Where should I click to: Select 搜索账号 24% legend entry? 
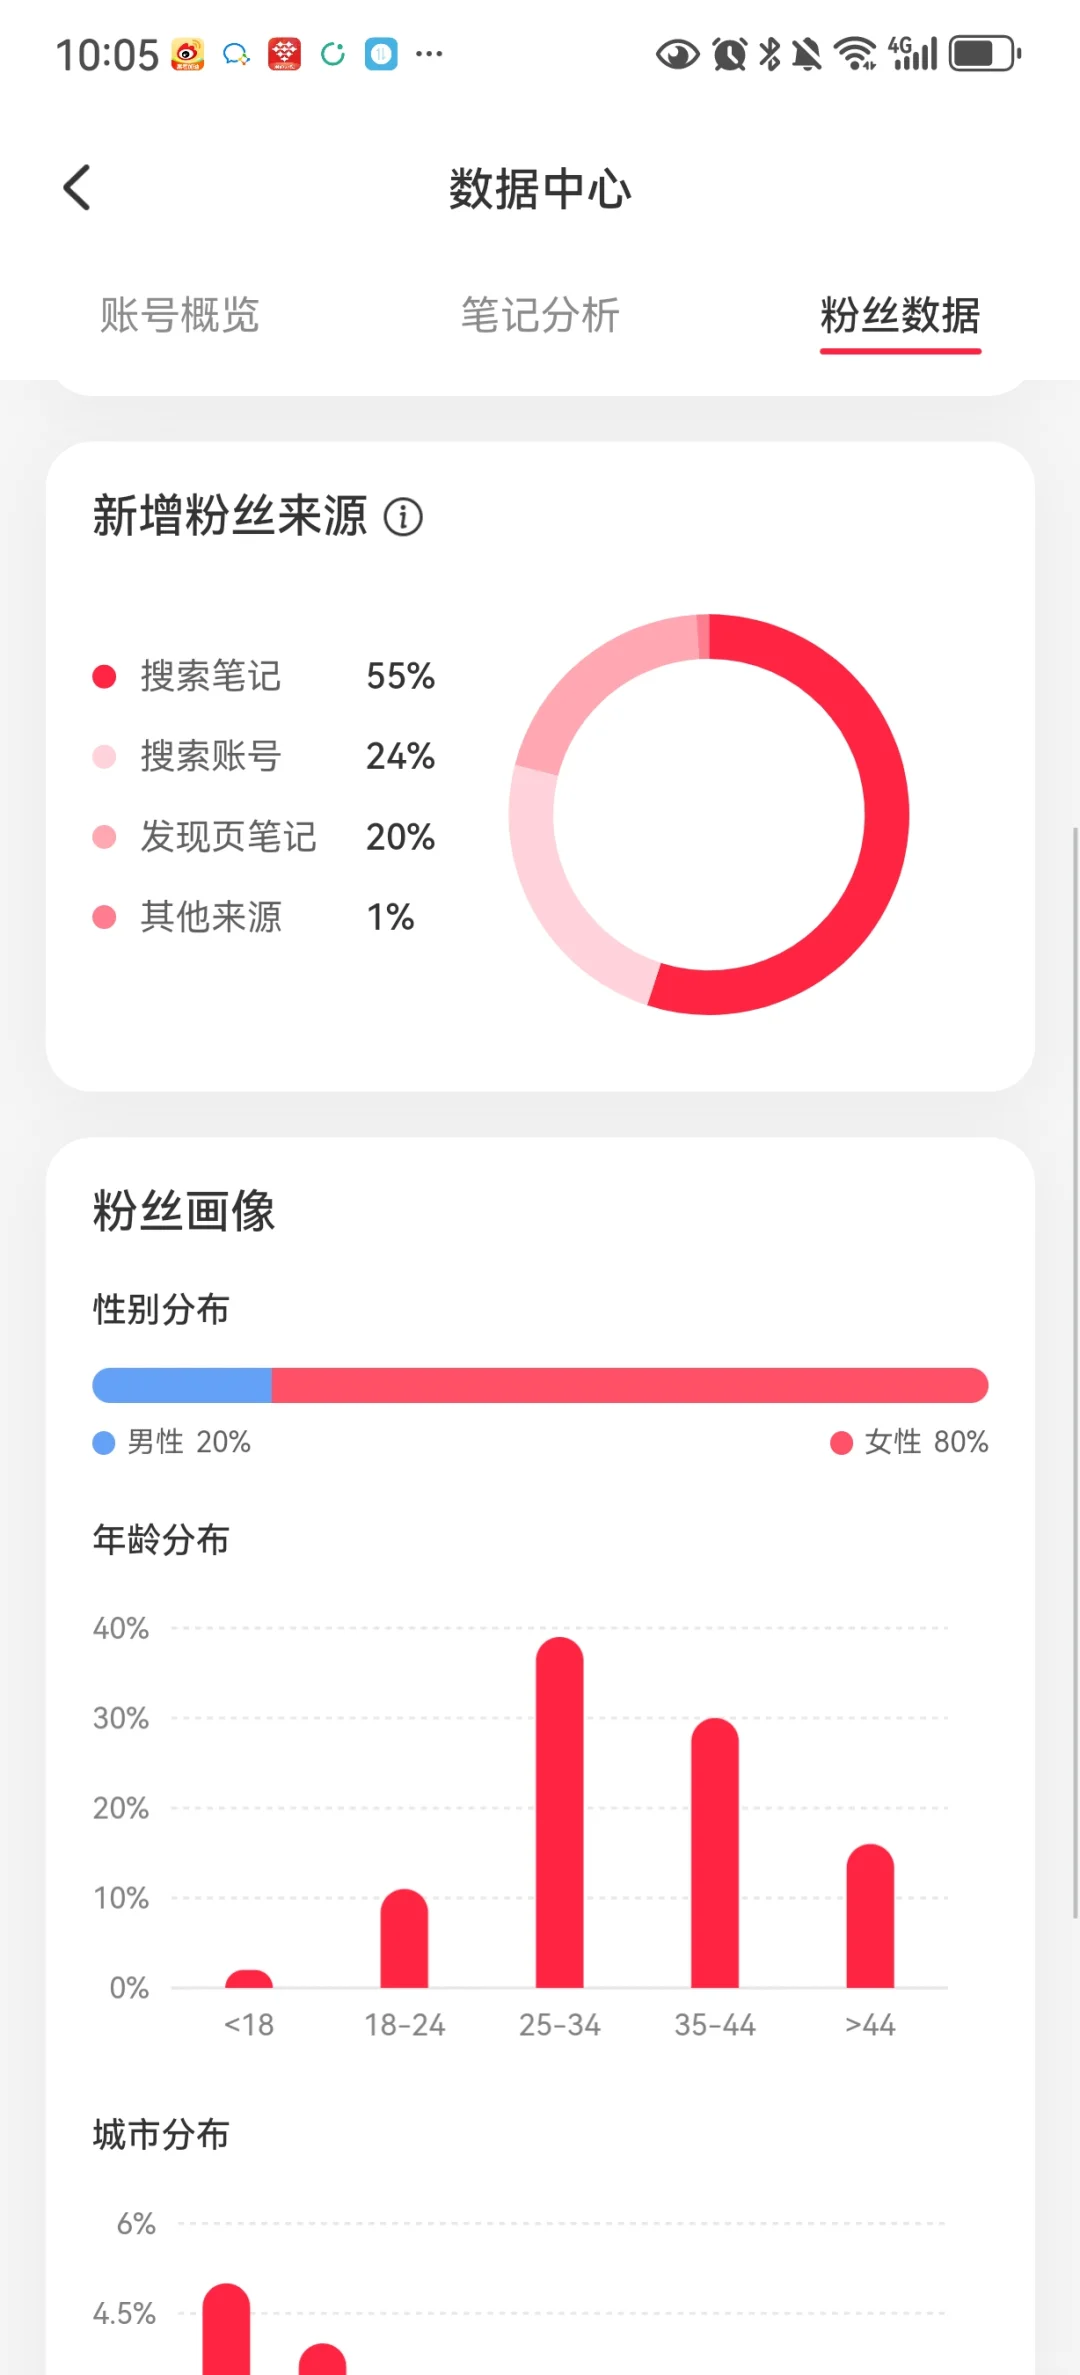pos(264,756)
